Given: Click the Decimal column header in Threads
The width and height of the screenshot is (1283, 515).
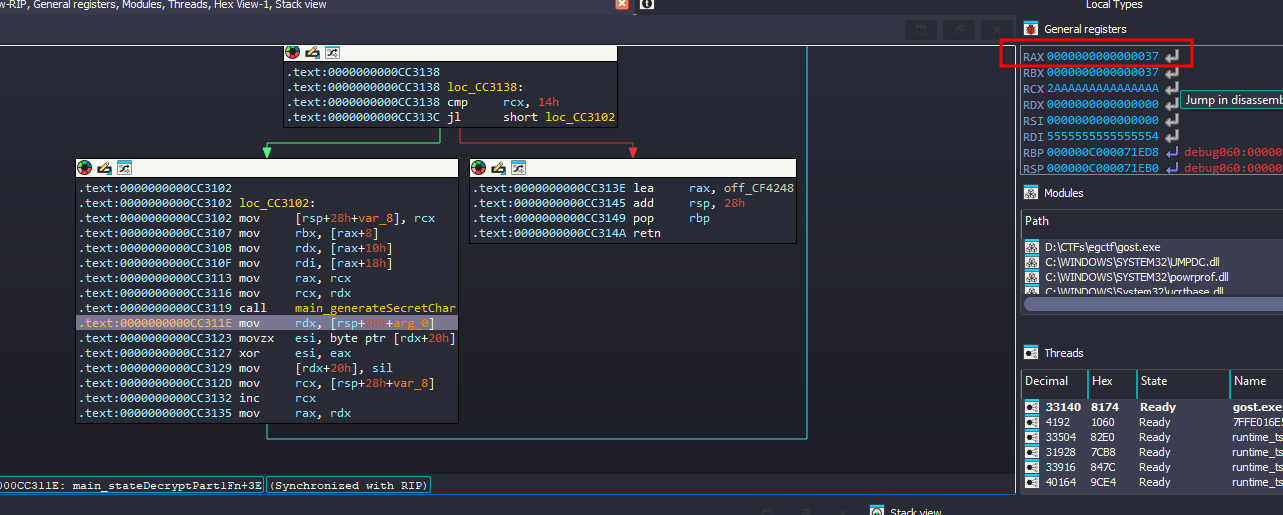Looking at the screenshot, I should click(x=1046, y=381).
